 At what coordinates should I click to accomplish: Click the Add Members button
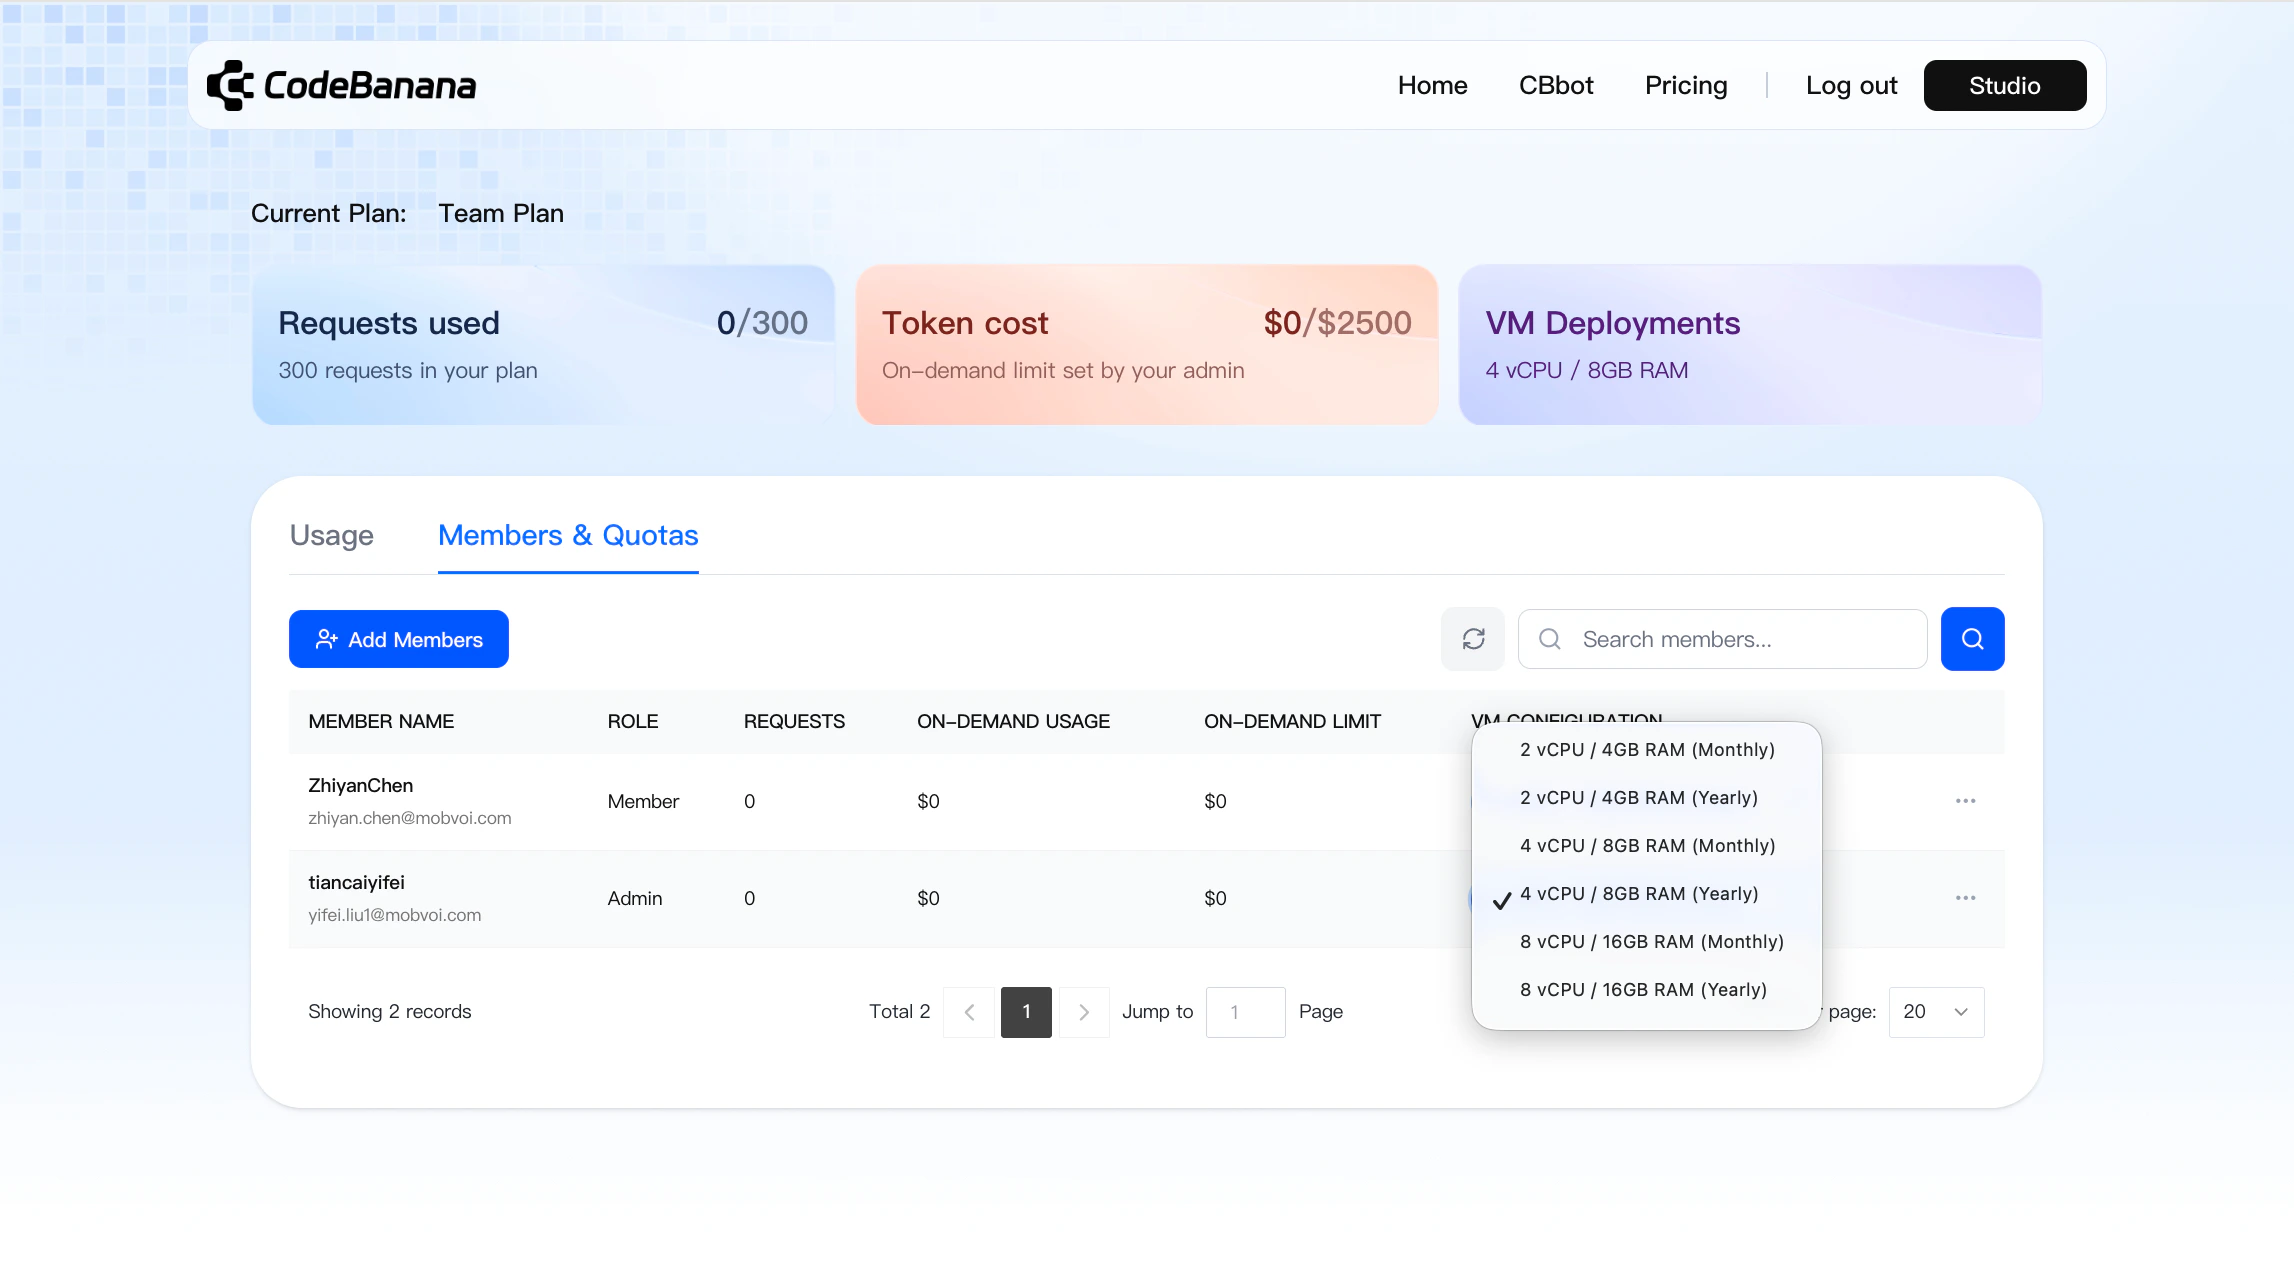(398, 639)
